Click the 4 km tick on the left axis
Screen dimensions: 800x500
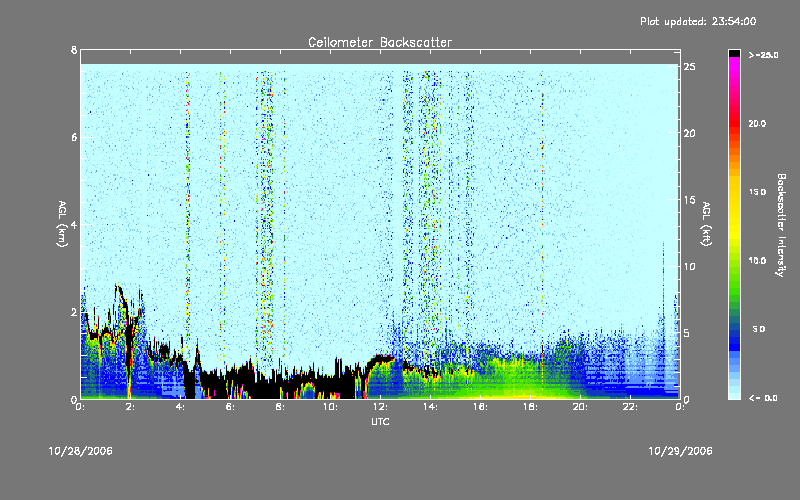pyautogui.click(x=74, y=224)
